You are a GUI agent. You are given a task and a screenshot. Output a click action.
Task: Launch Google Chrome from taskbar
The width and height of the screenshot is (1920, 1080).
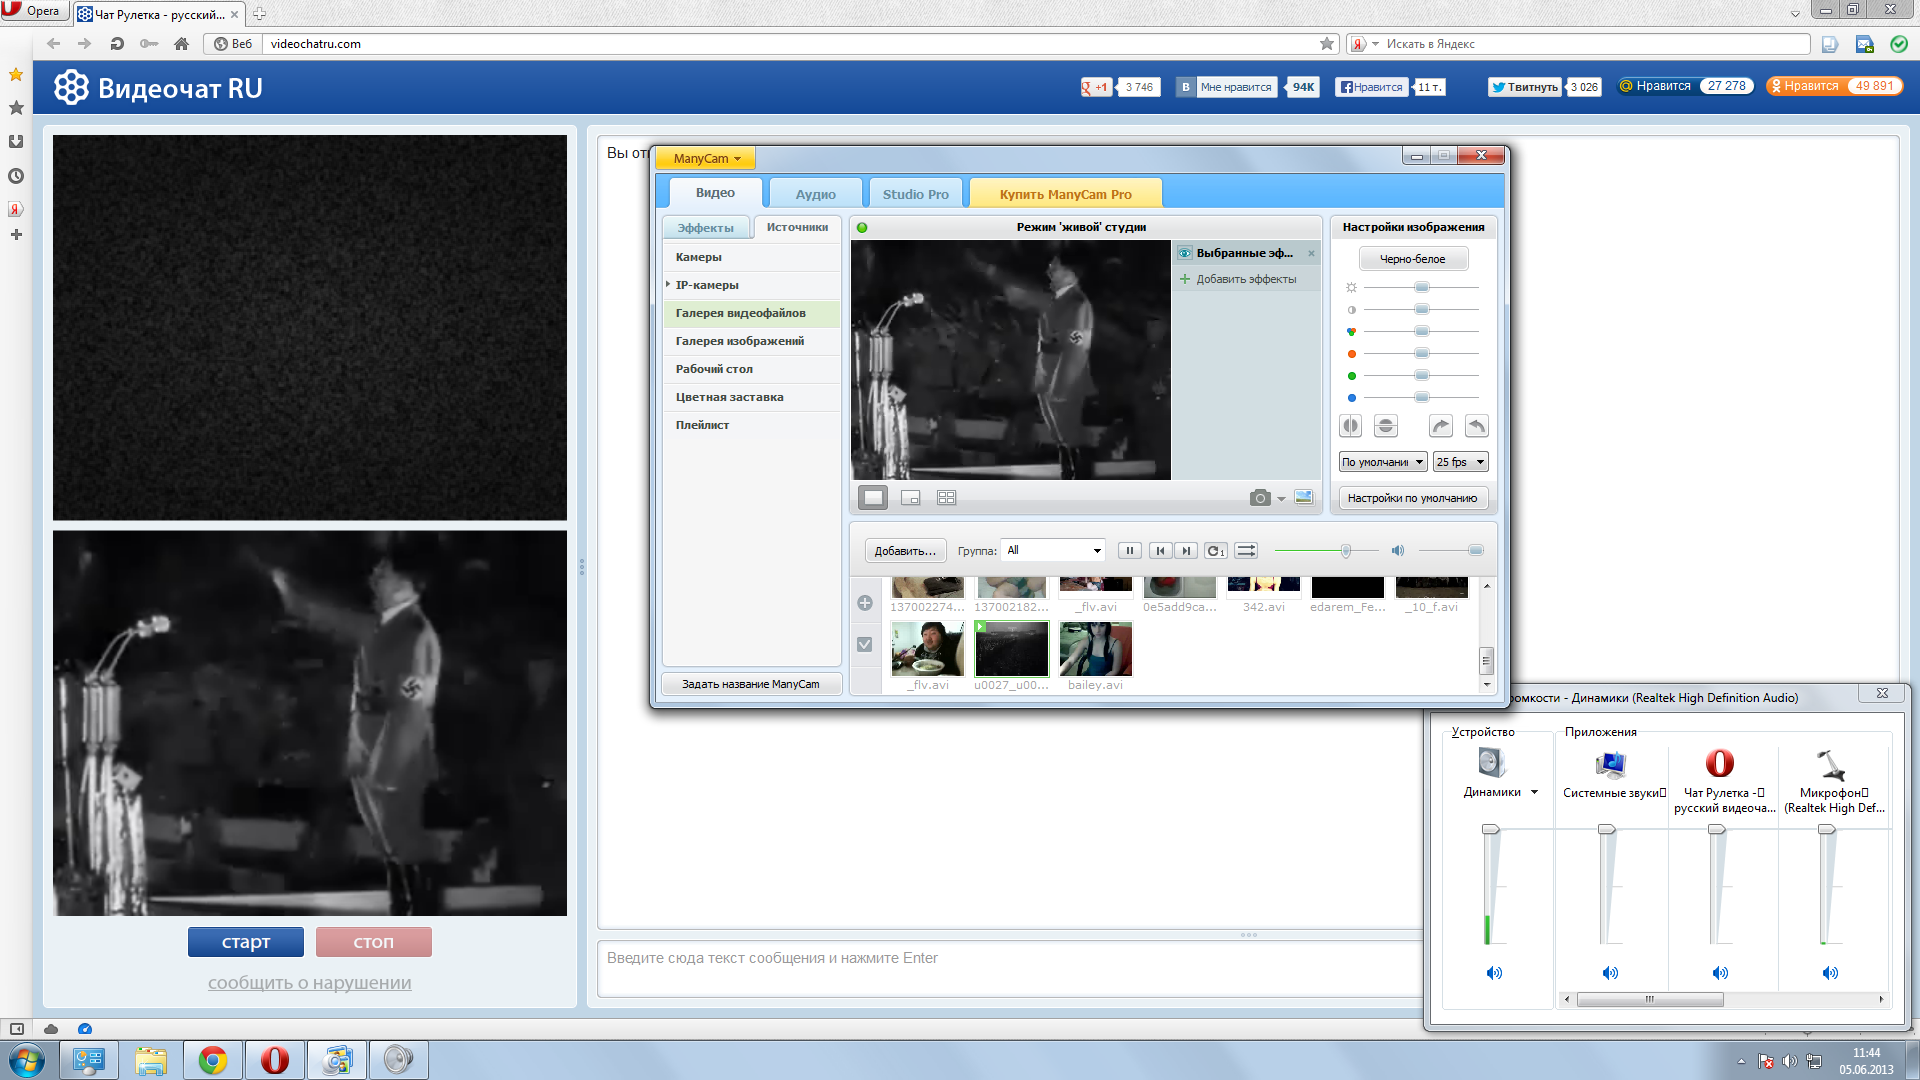(x=213, y=1060)
